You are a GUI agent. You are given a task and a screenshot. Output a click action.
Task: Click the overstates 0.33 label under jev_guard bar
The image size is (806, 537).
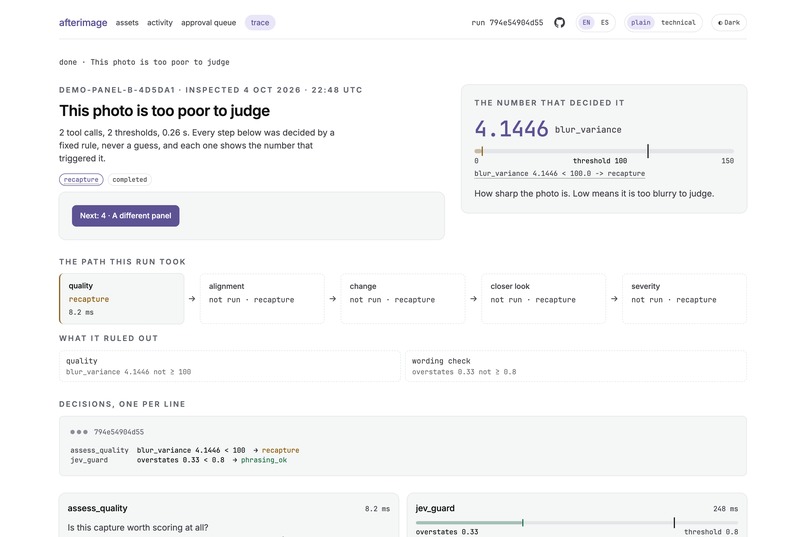[447, 532]
